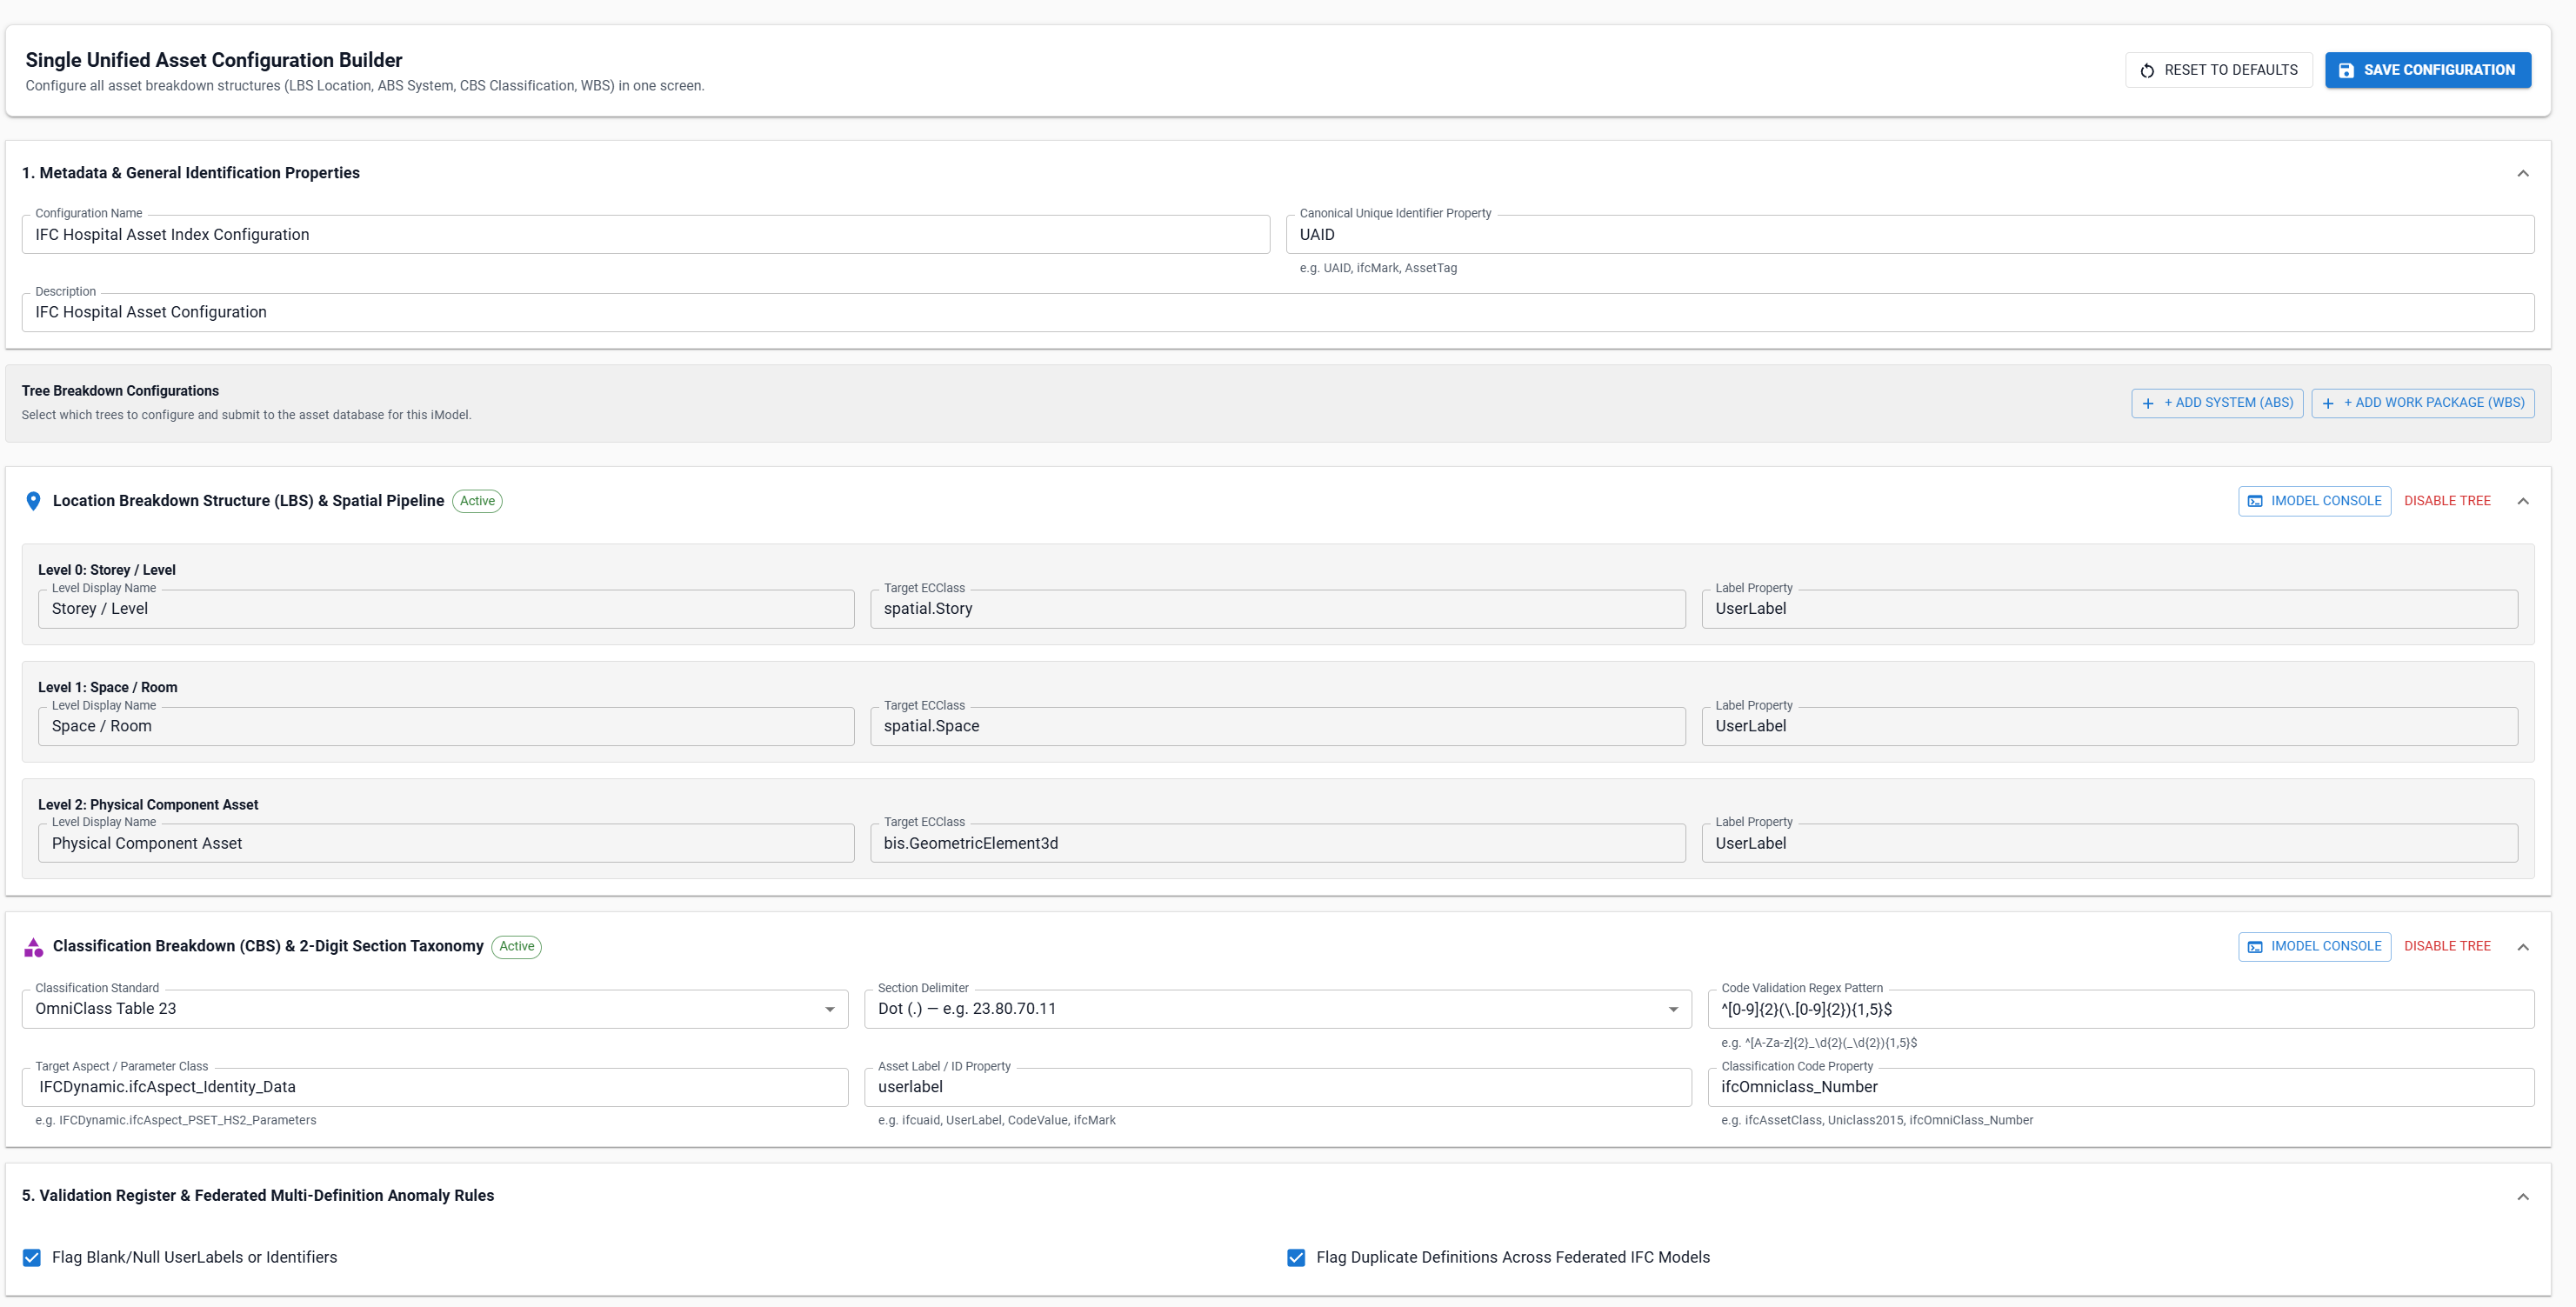Click the console icon in the LBS iModel Console button
The image size is (2576, 1307).
click(2255, 501)
